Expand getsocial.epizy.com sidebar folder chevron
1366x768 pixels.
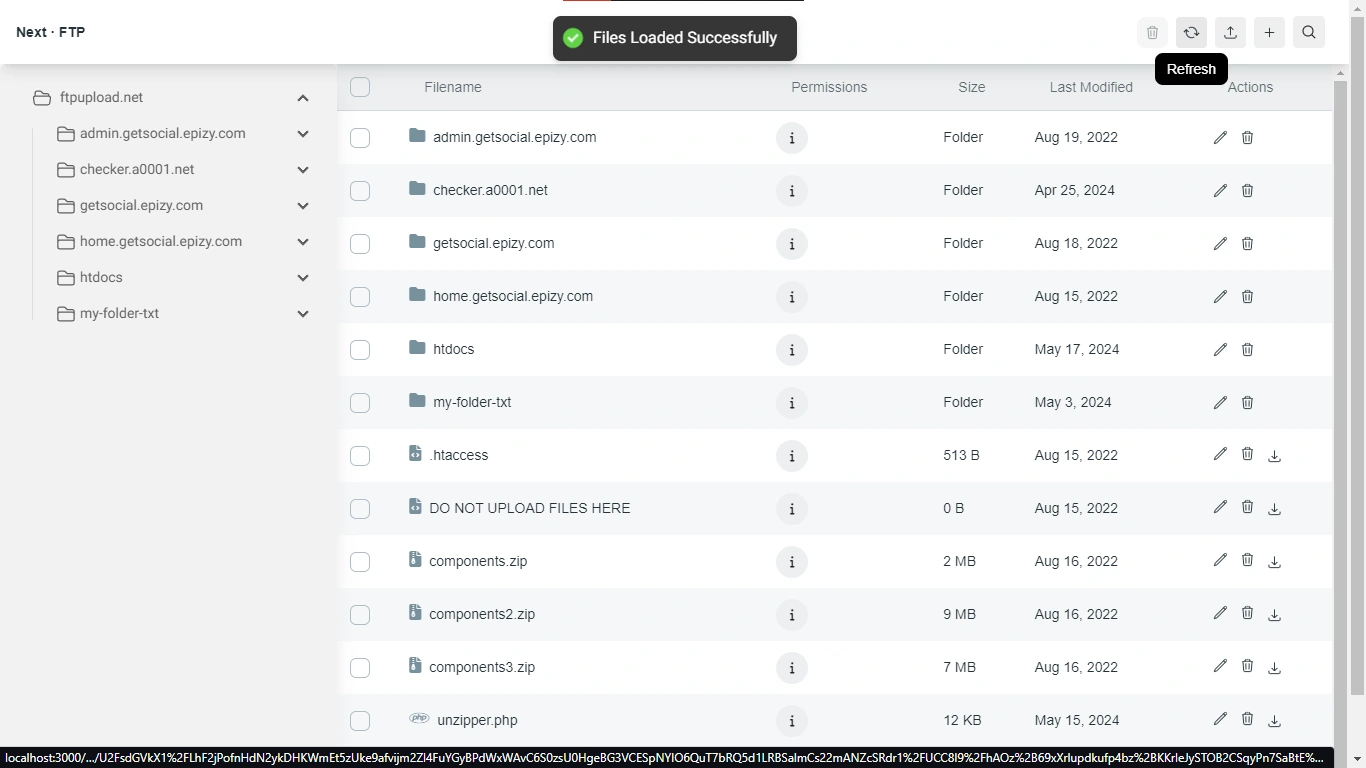pos(303,206)
